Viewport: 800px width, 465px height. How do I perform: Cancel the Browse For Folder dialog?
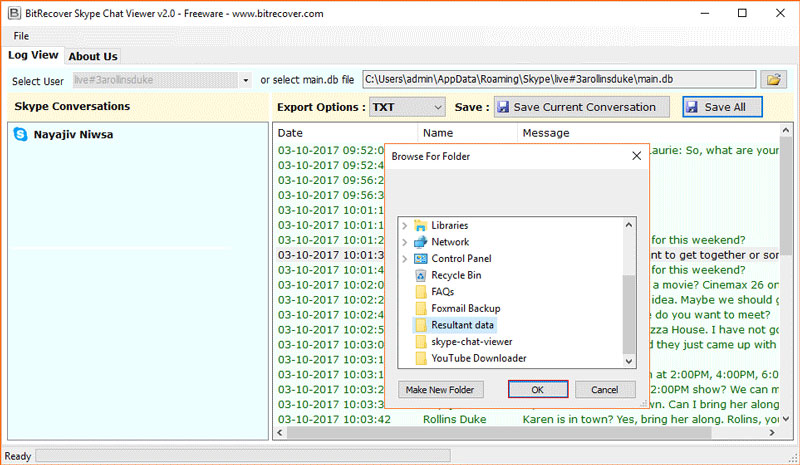click(x=605, y=389)
